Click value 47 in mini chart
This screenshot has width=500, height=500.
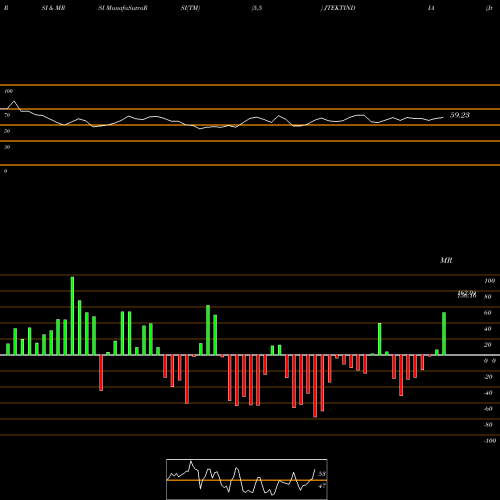tap(322, 486)
